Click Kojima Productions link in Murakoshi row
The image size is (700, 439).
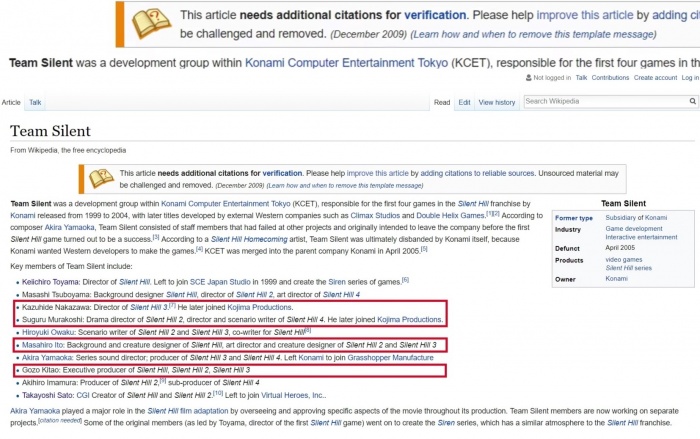pyautogui.click(x=409, y=320)
